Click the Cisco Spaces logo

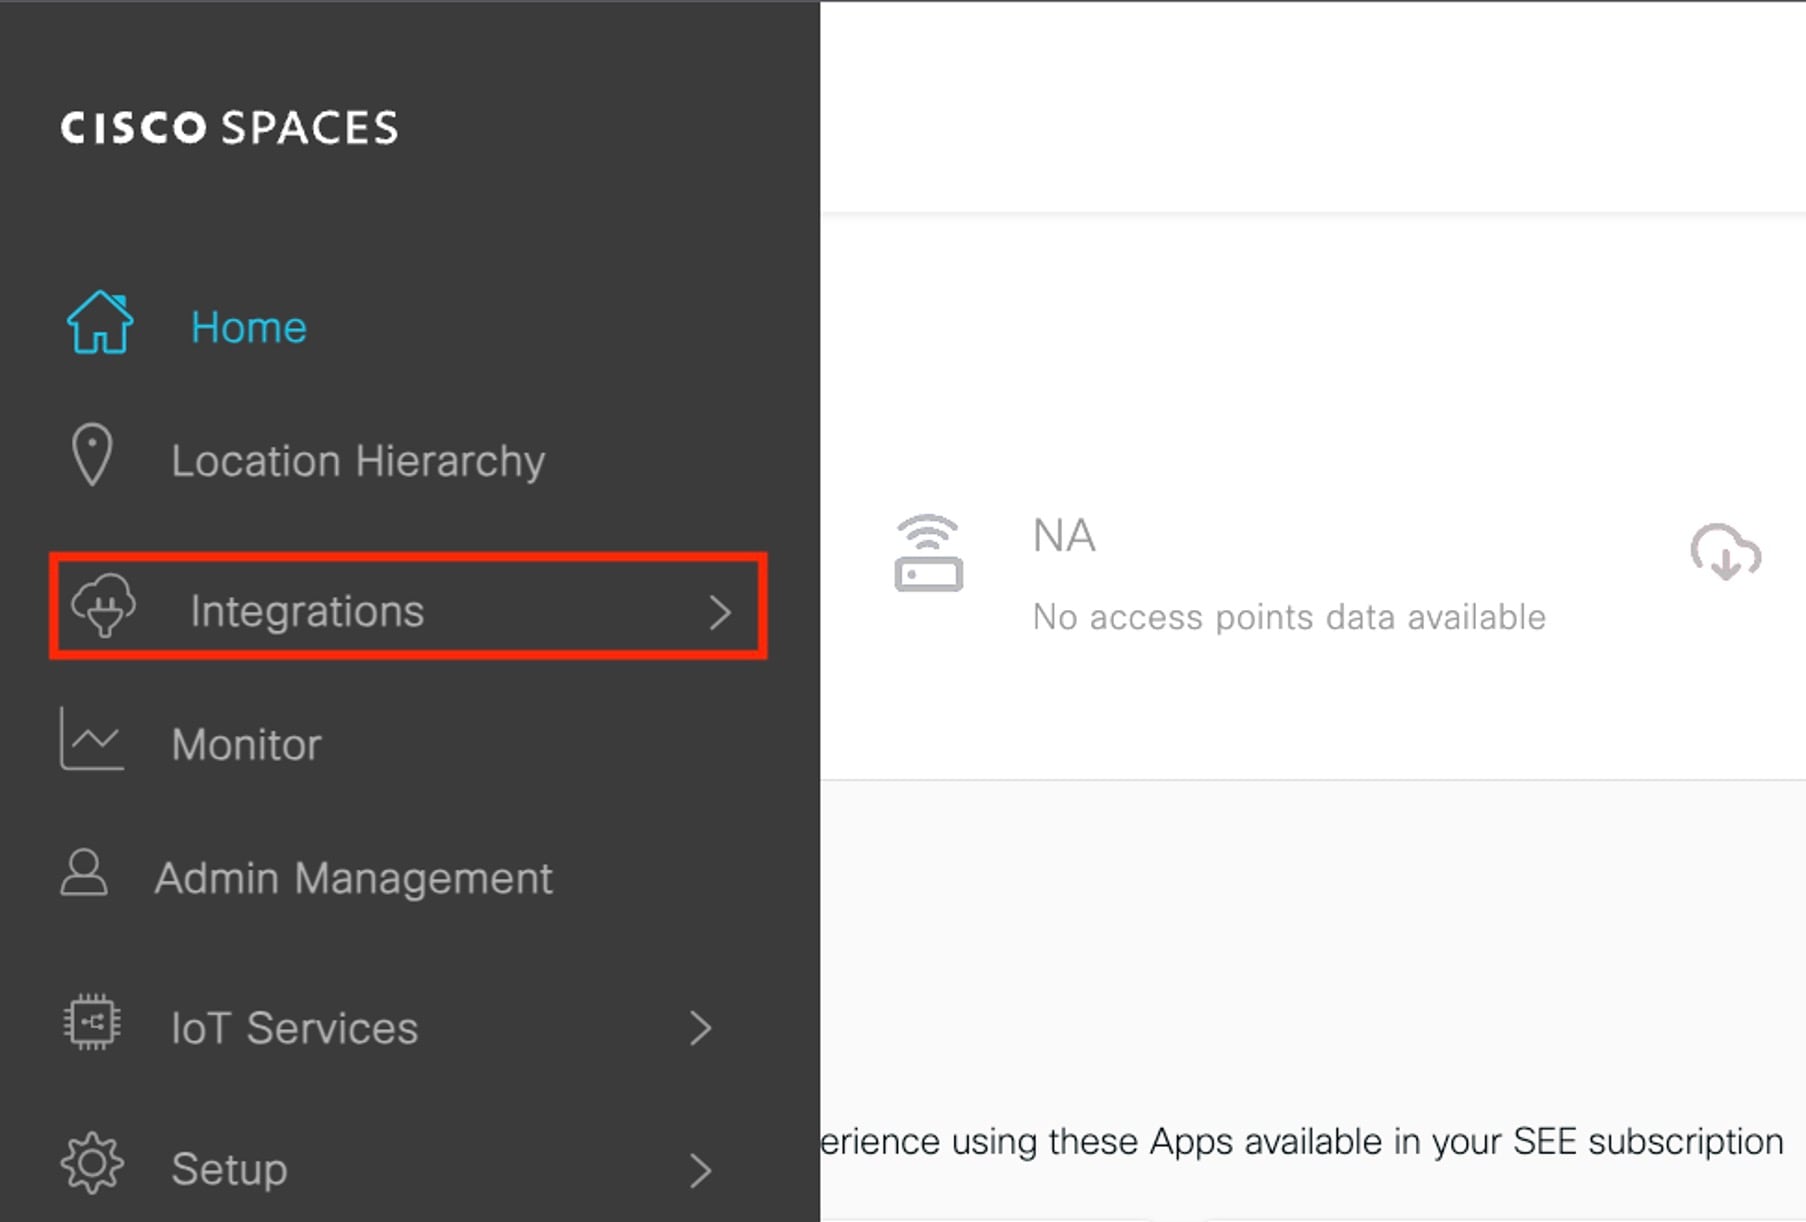(x=229, y=128)
